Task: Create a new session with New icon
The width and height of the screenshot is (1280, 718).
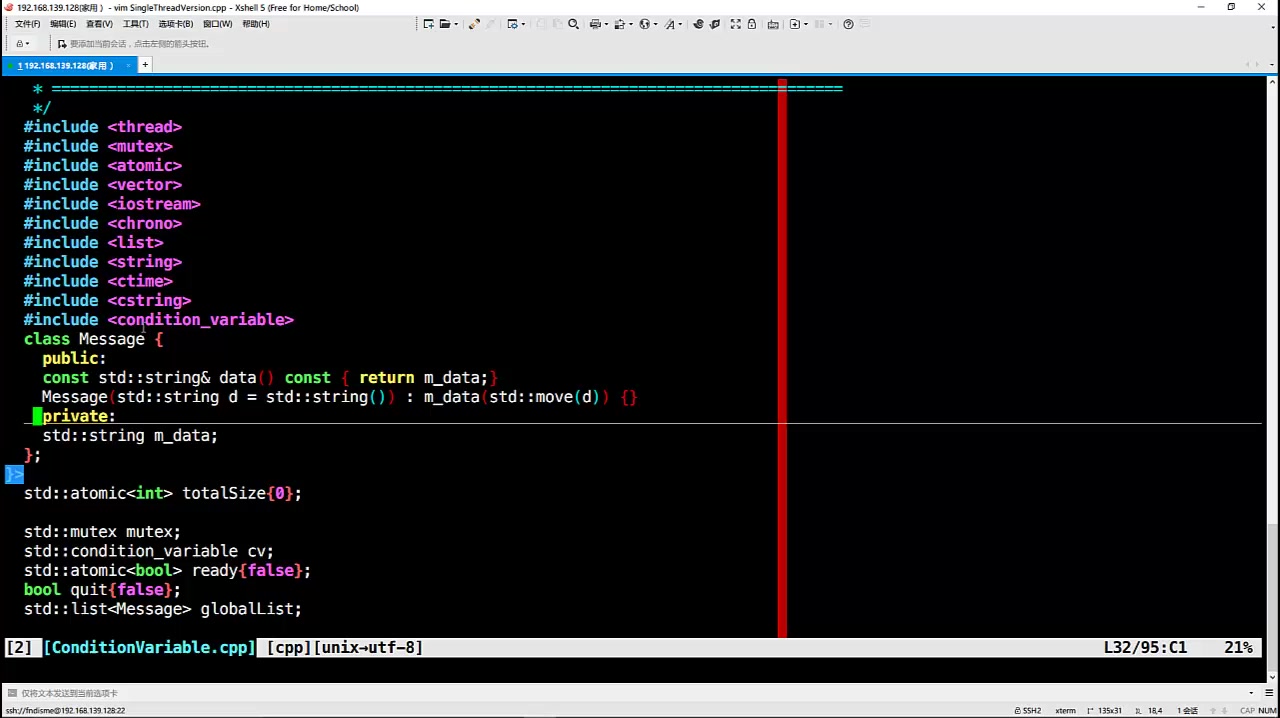Action: [x=428, y=24]
